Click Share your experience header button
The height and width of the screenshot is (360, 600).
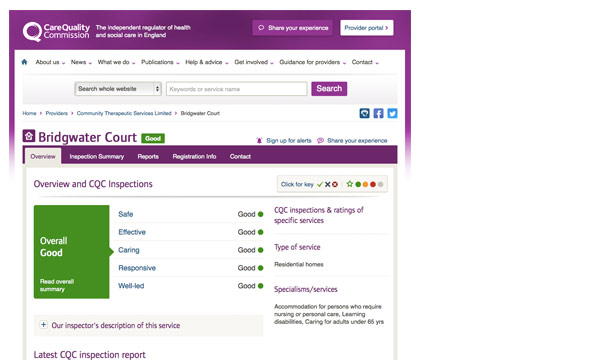(292, 28)
